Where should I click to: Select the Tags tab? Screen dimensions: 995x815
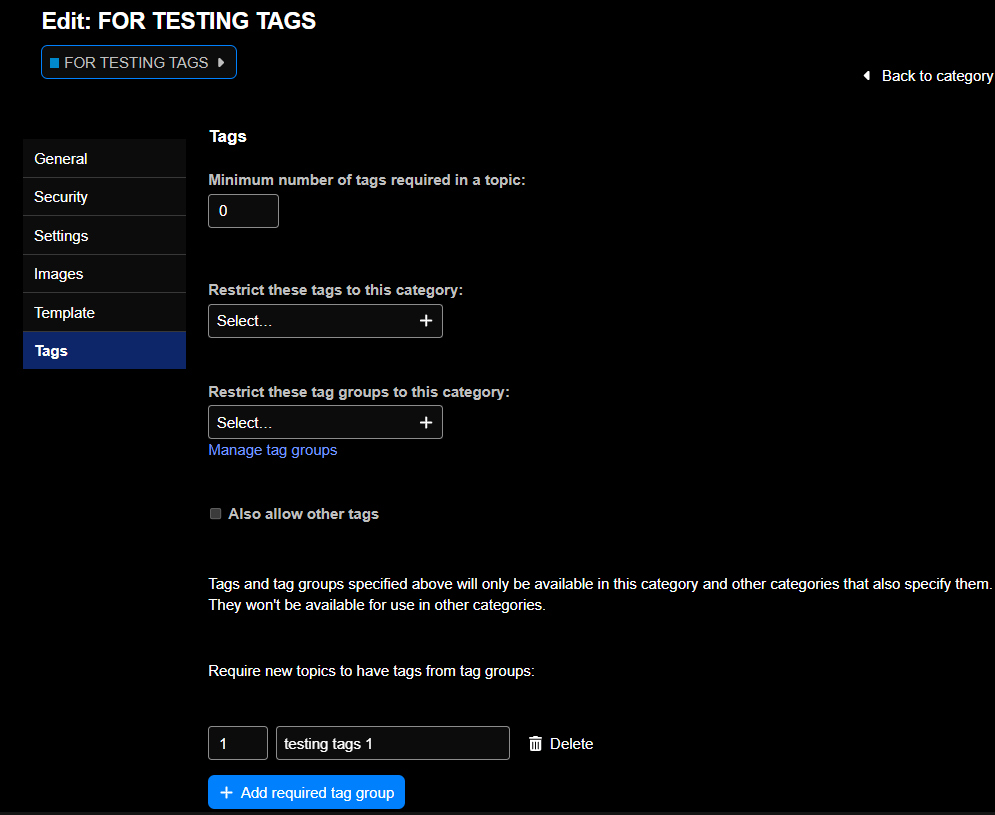(105, 350)
